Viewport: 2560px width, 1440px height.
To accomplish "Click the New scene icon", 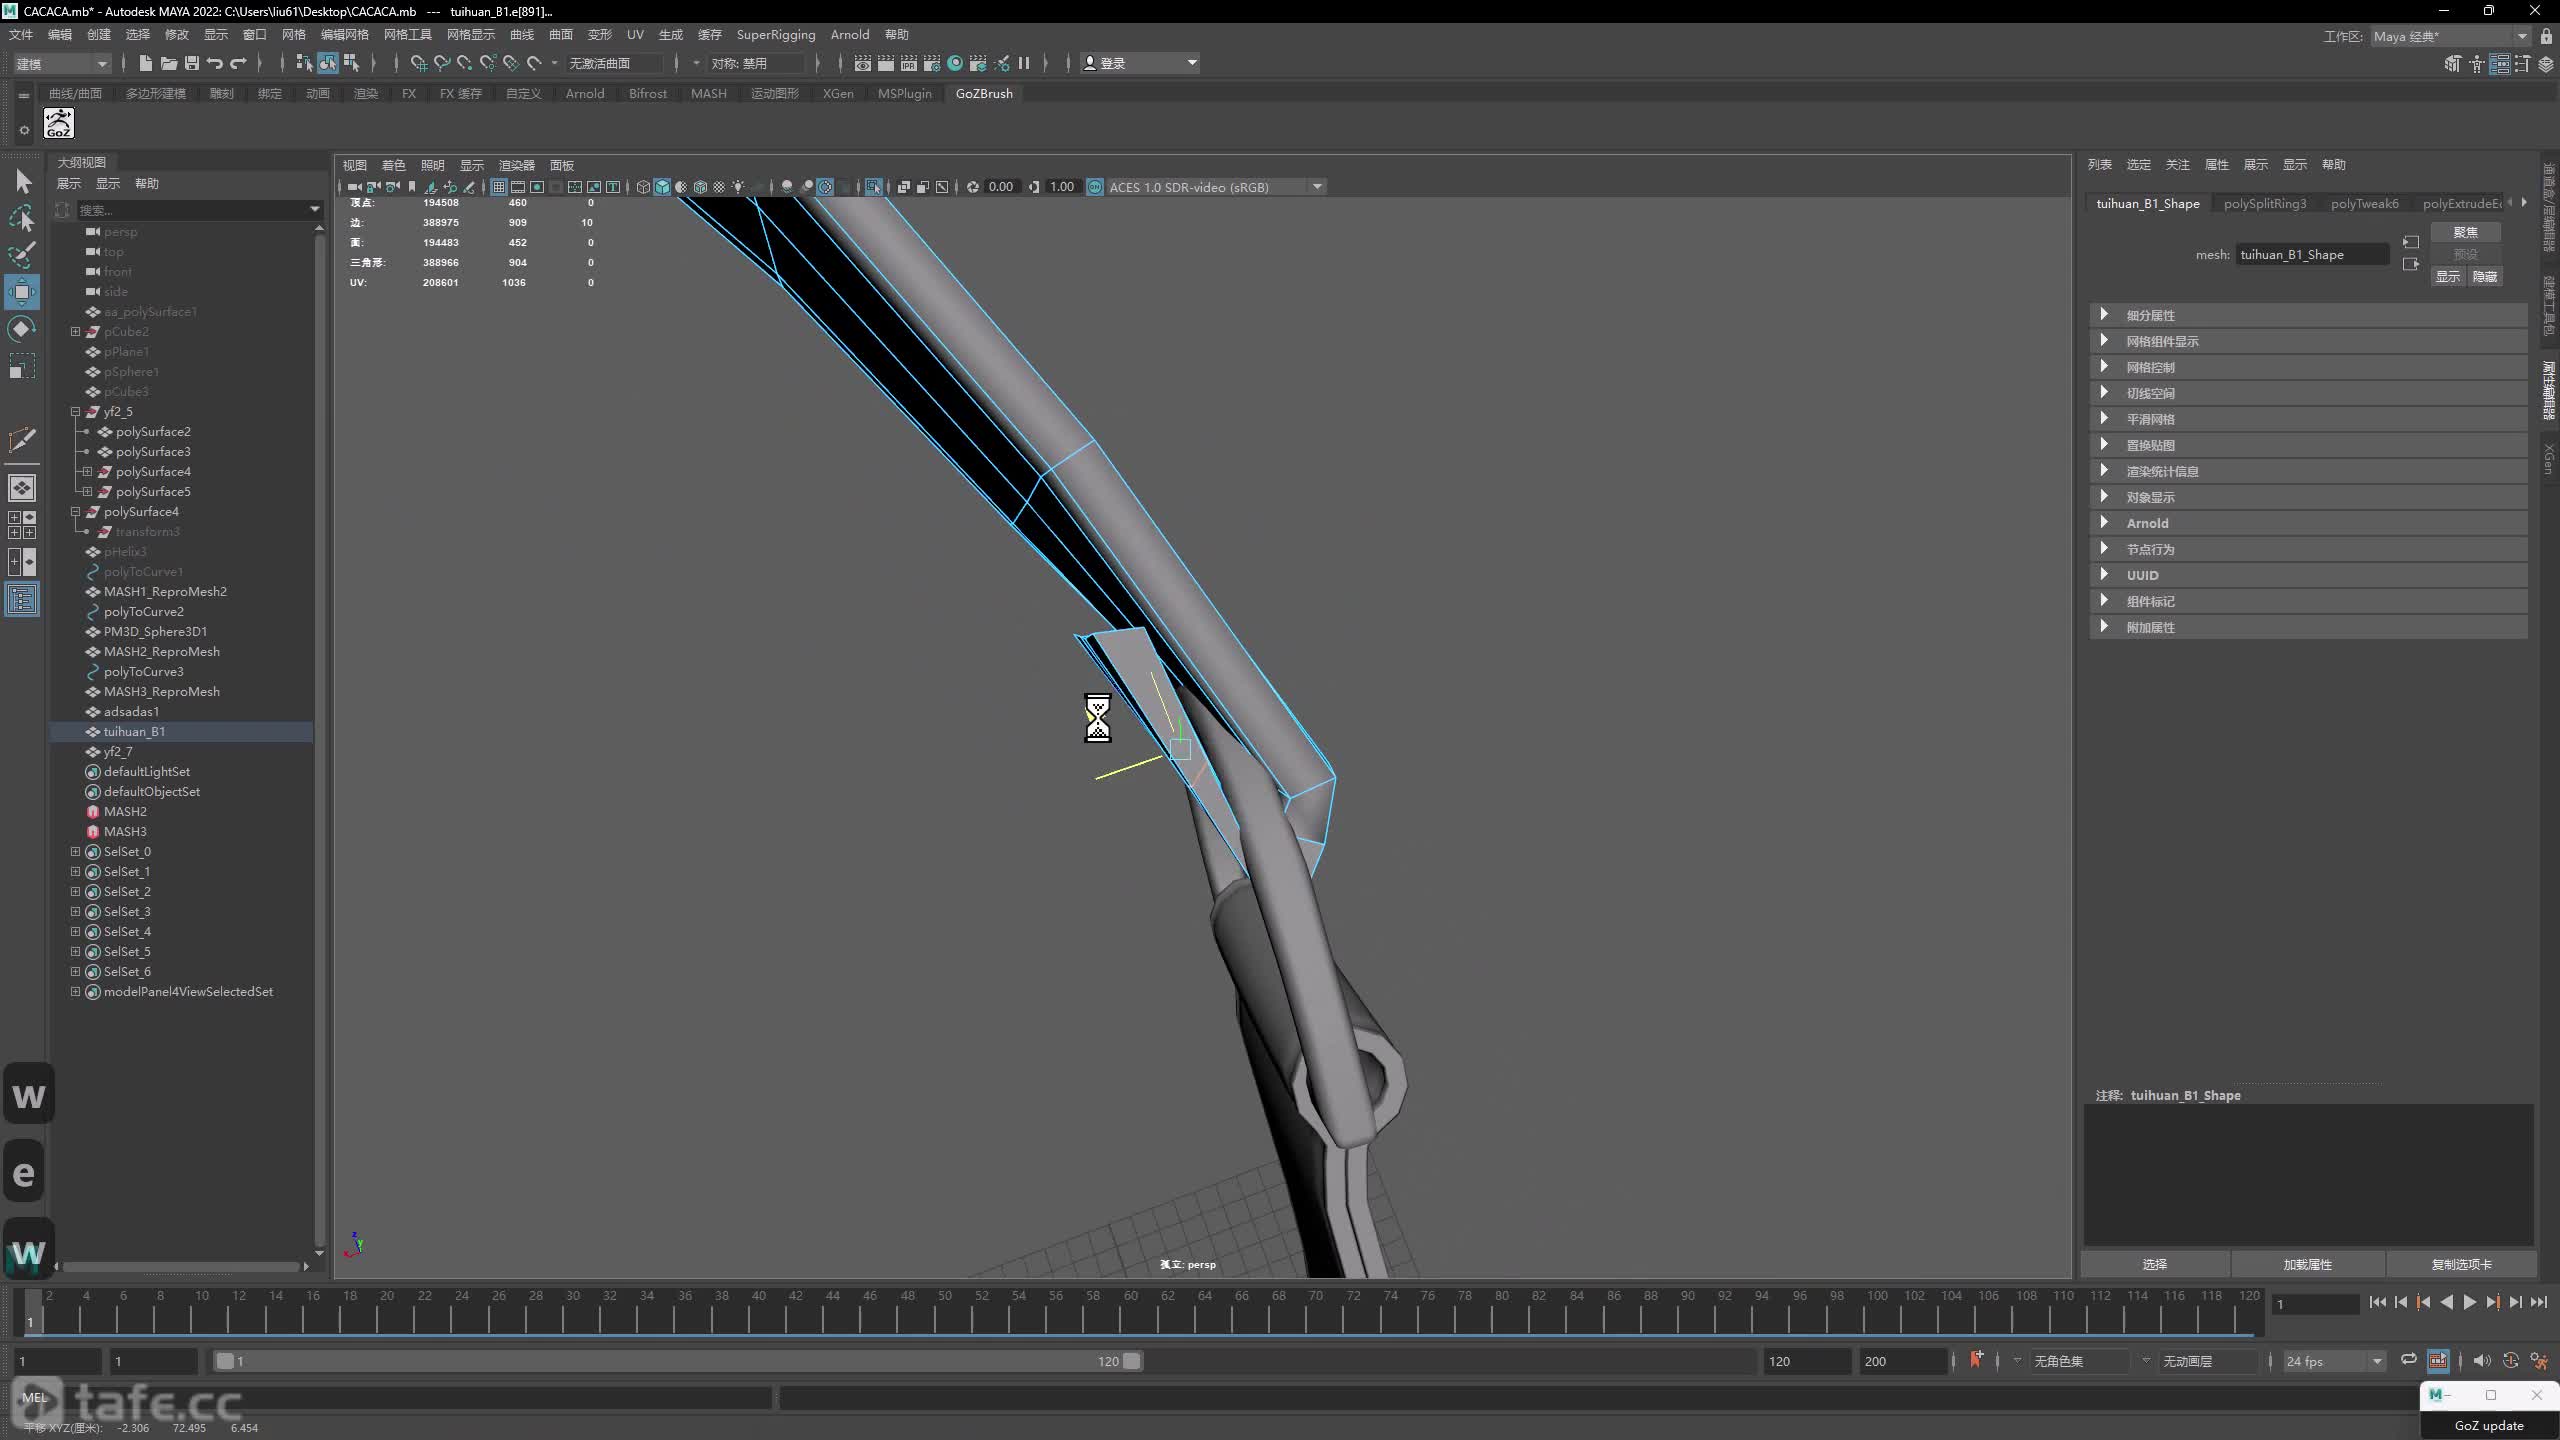I will pos(146,63).
